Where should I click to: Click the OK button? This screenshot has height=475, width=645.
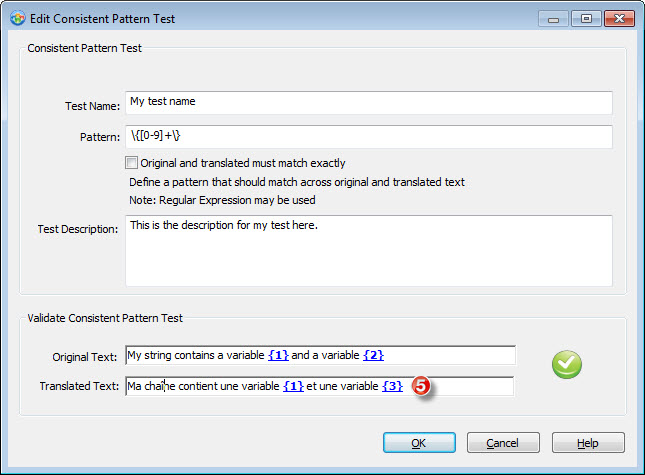click(x=419, y=443)
